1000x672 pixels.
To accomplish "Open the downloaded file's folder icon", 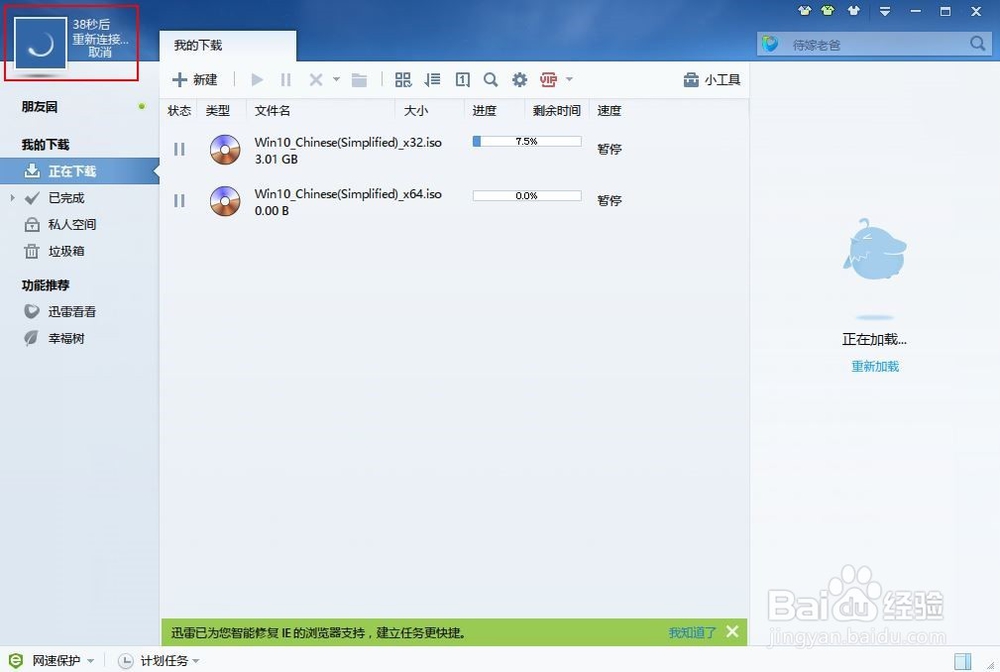I will tap(359, 79).
